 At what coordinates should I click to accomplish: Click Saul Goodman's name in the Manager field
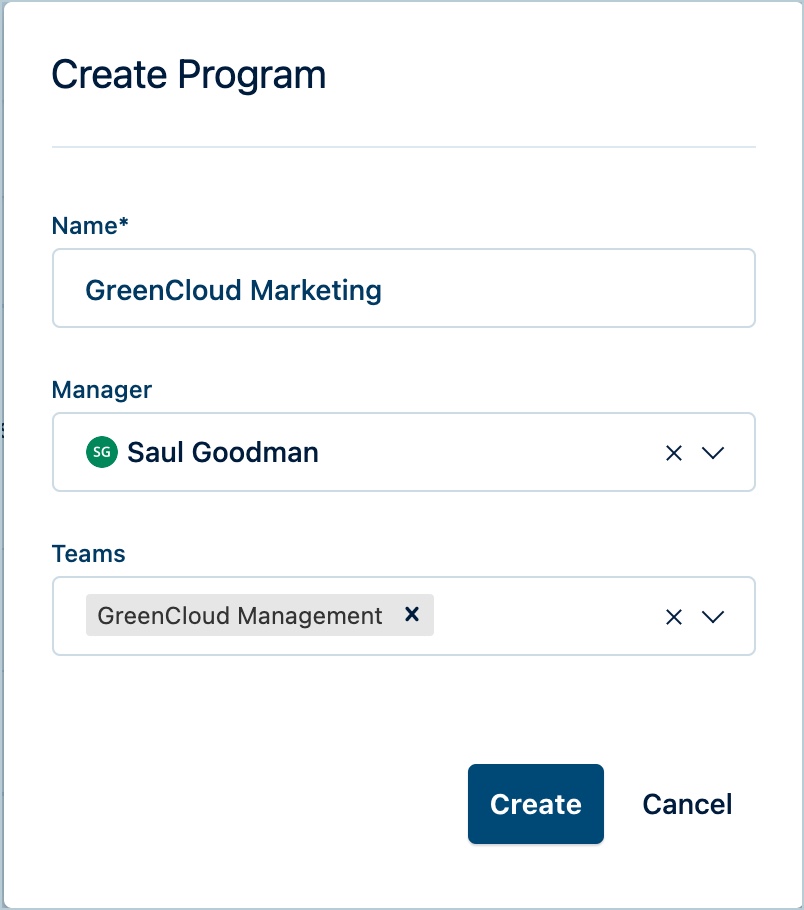[x=222, y=452]
